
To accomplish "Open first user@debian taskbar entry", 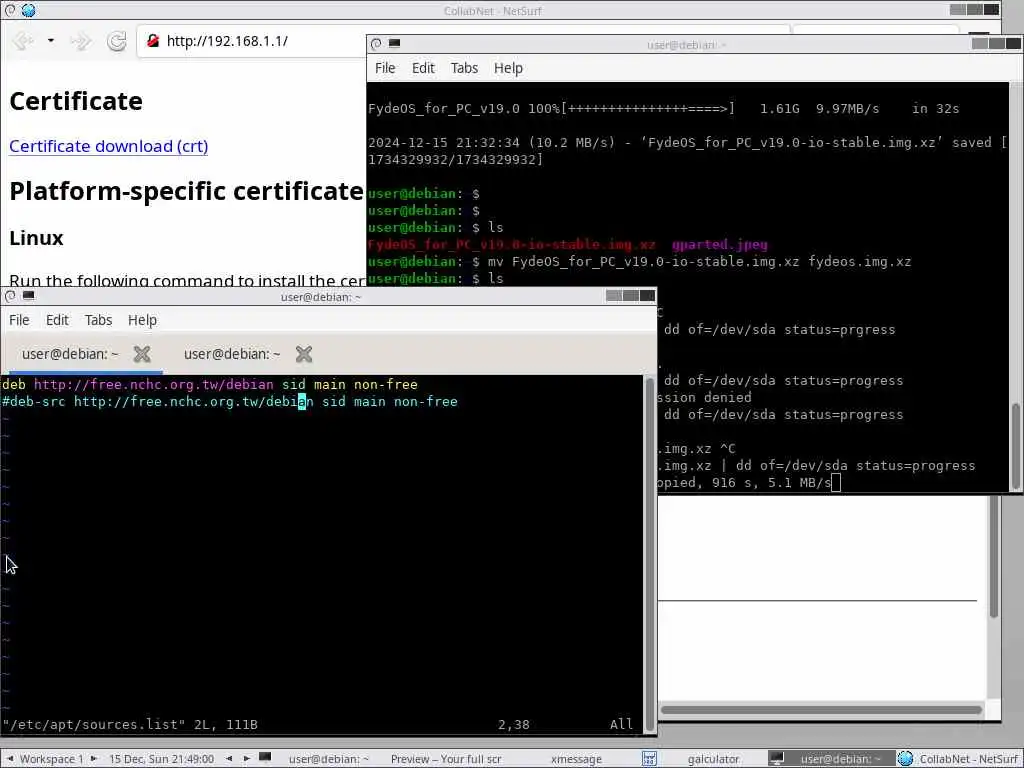I will [328, 759].
